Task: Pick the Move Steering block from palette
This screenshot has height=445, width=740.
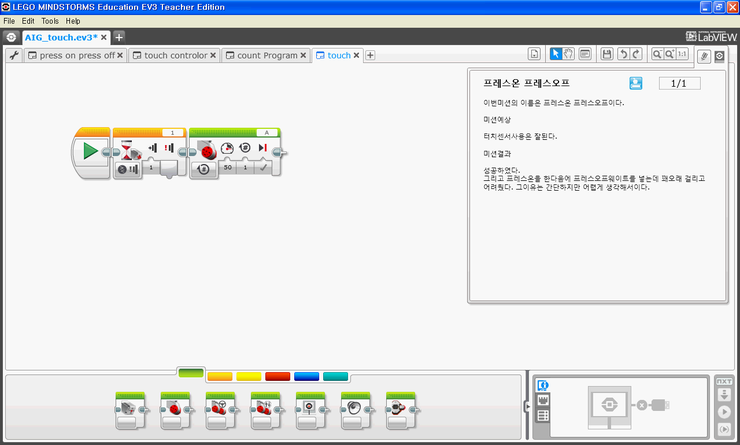Action: pyautogui.click(x=220, y=409)
